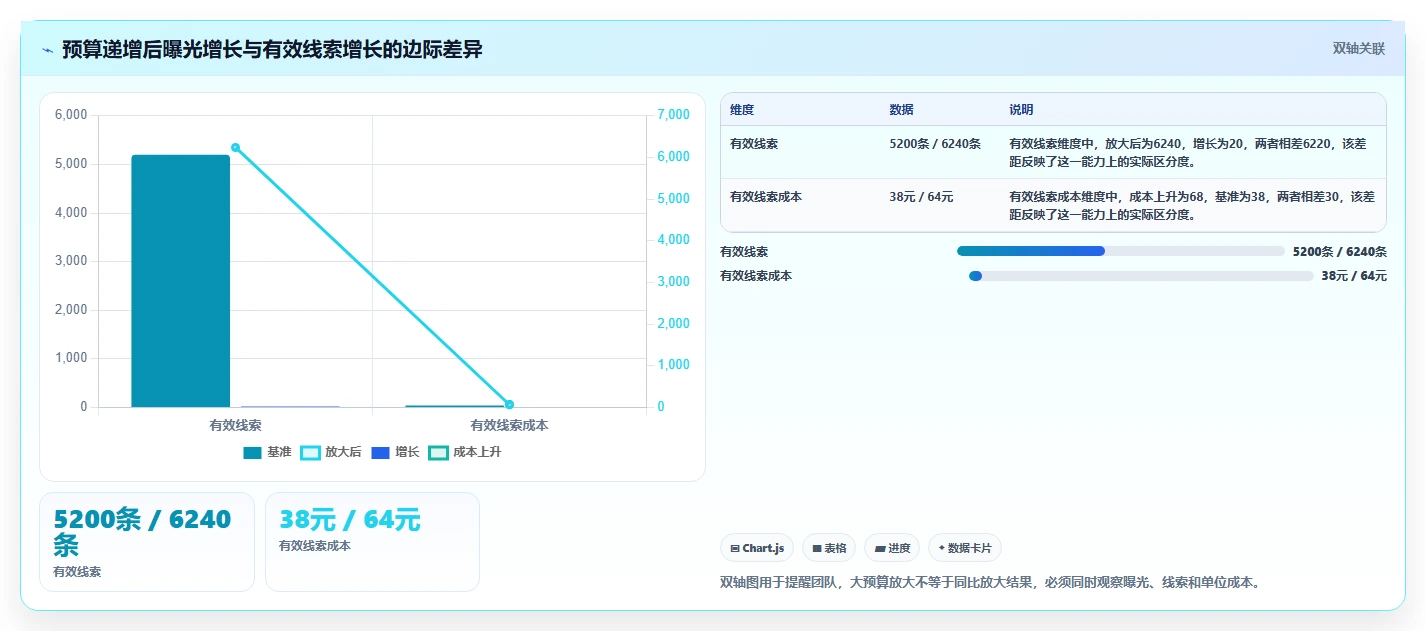Click the 5200条 / 6240条 value beside progress bar
1426x631 pixels.
1339,252
